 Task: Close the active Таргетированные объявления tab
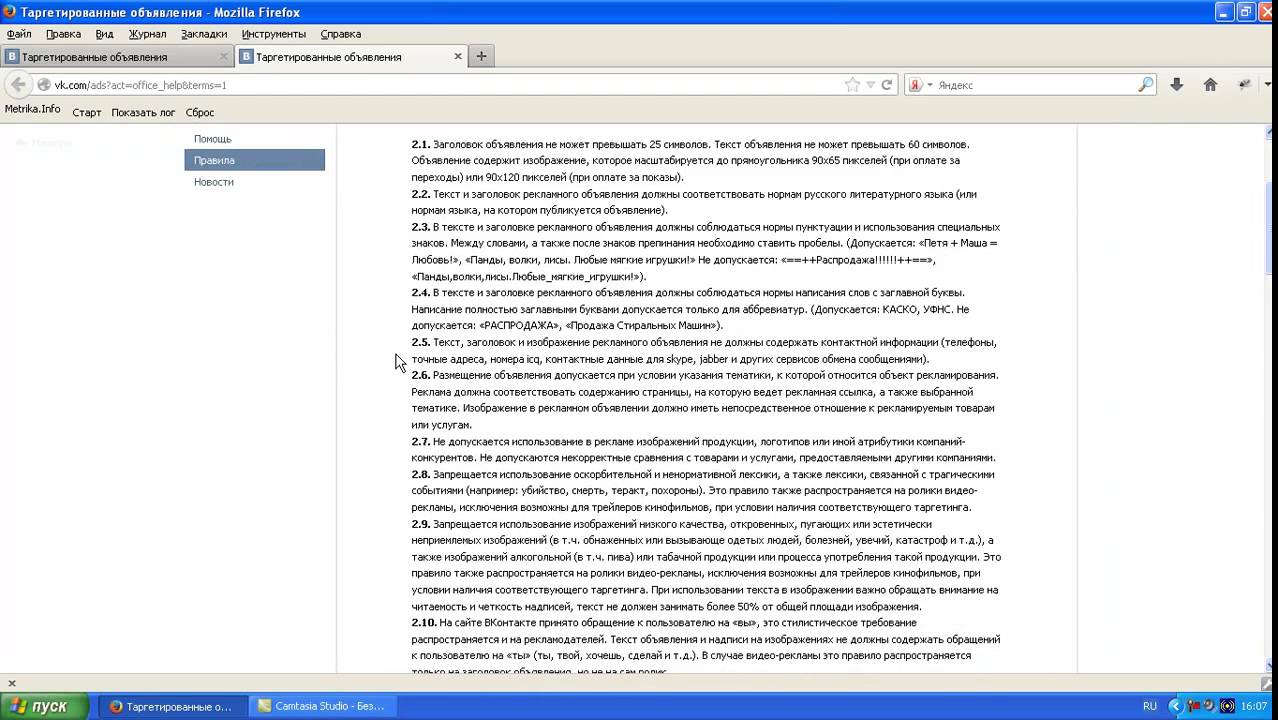[458, 57]
